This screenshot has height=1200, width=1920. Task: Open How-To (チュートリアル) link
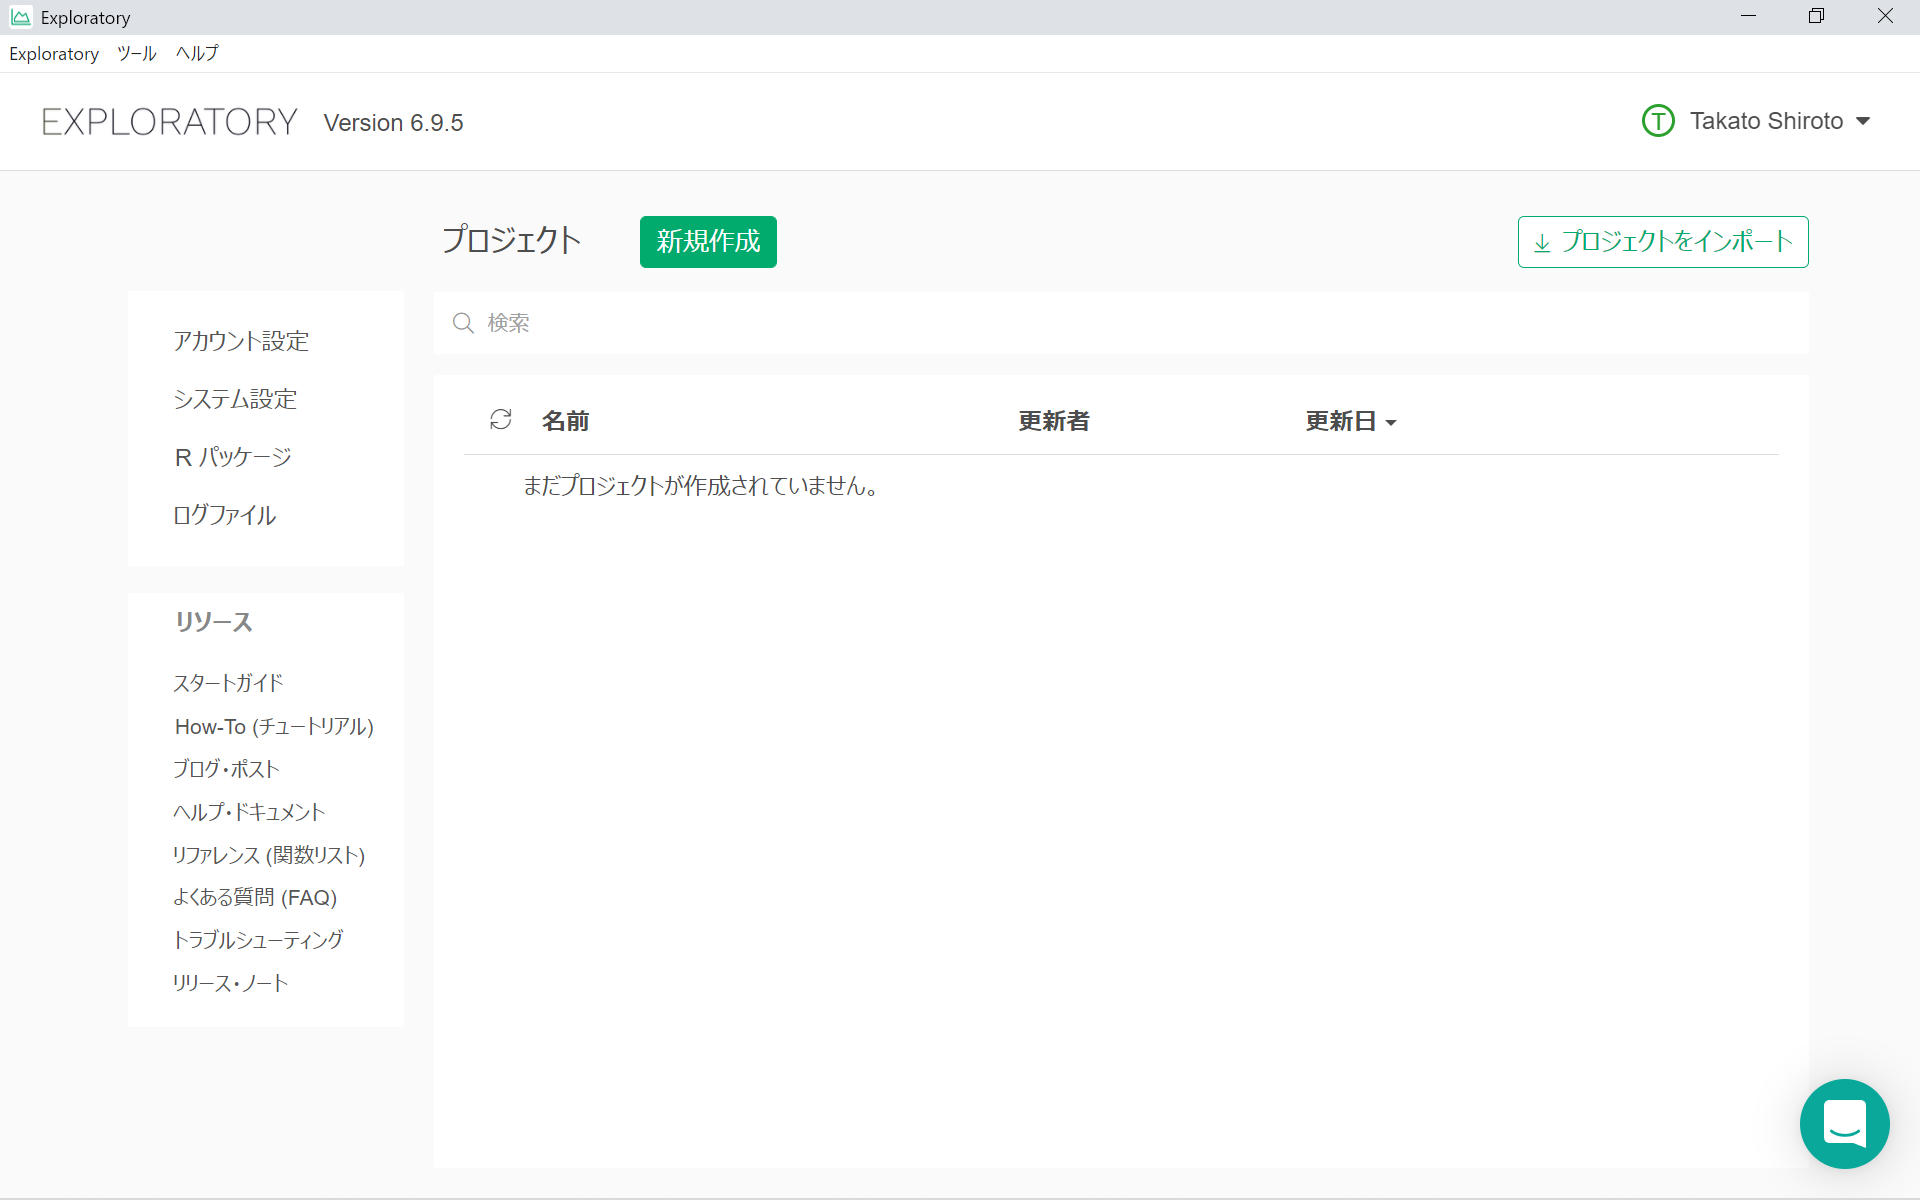[x=274, y=726]
